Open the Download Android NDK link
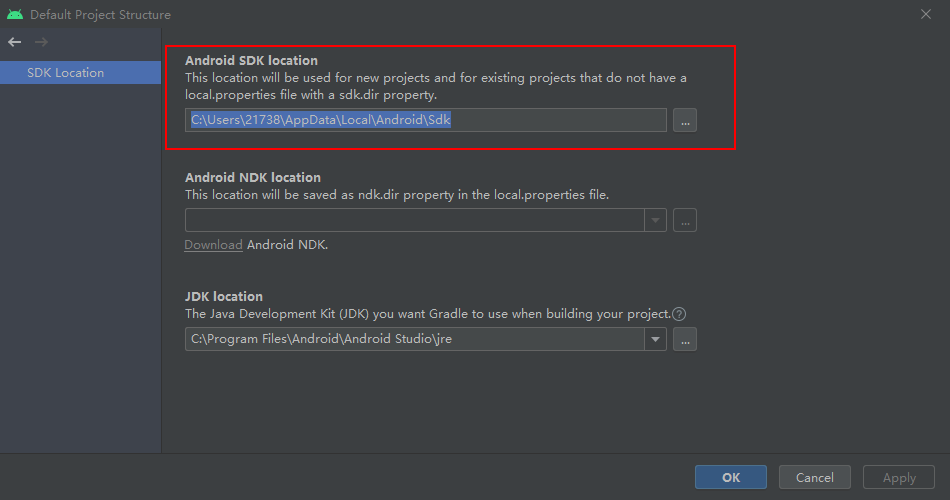950x500 pixels. click(x=213, y=245)
